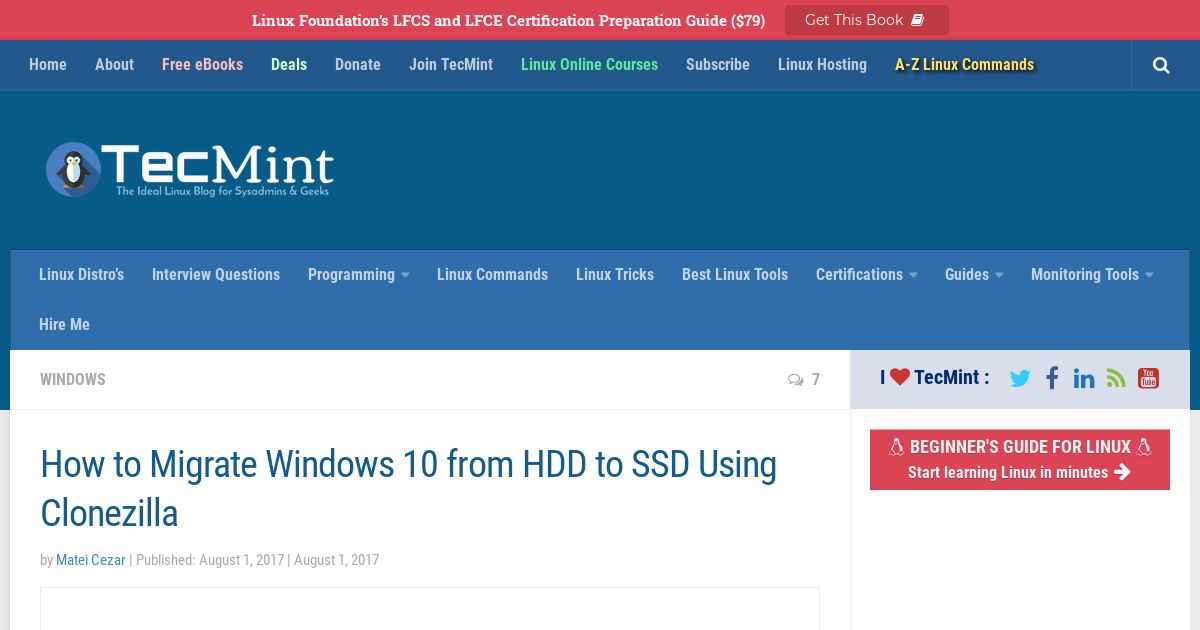The width and height of the screenshot is (1200, 630).
Task: Open the TecMint Facebook icon
Action: pos(1052,378)
